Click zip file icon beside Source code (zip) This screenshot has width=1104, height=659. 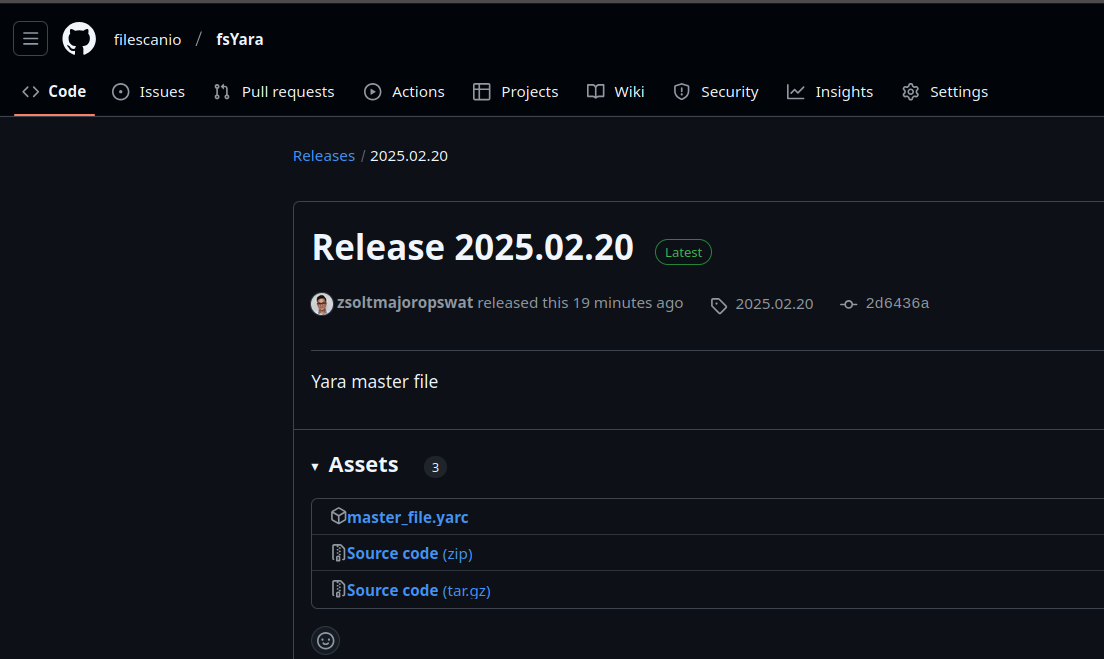click(338, 553)
